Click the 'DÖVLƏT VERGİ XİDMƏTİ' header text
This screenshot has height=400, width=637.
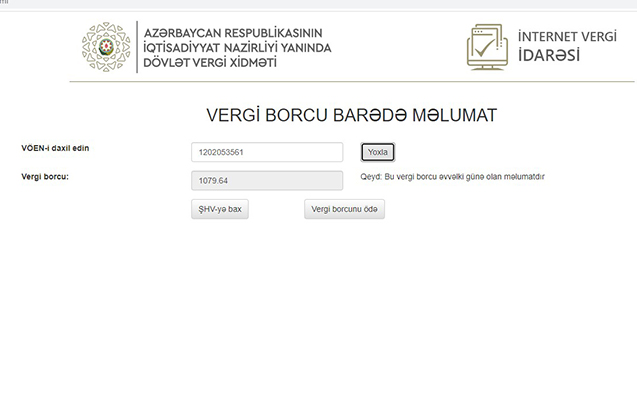(x=211, y=62)
